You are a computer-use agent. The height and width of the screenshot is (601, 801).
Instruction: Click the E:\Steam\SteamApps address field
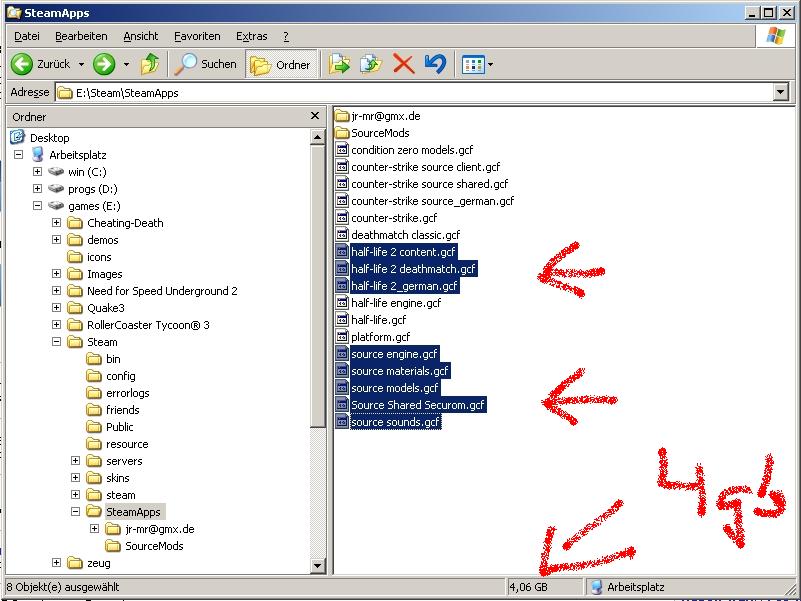(414, 93)
